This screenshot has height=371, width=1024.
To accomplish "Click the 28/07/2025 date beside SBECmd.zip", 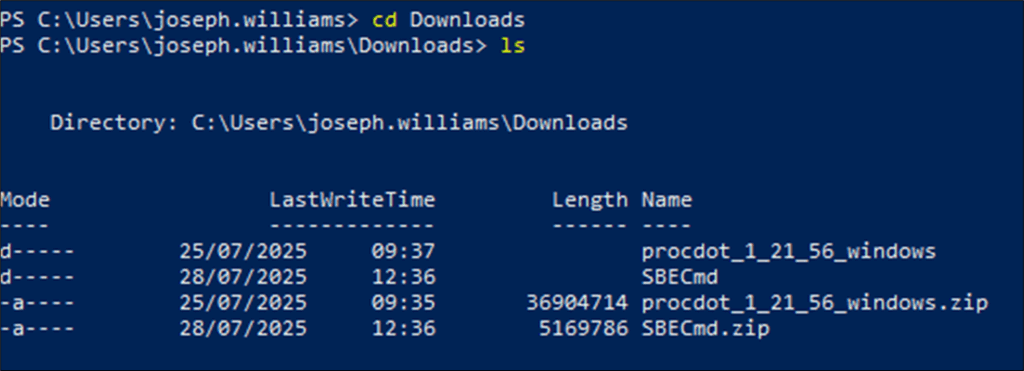I will click(x=243, y=329).
